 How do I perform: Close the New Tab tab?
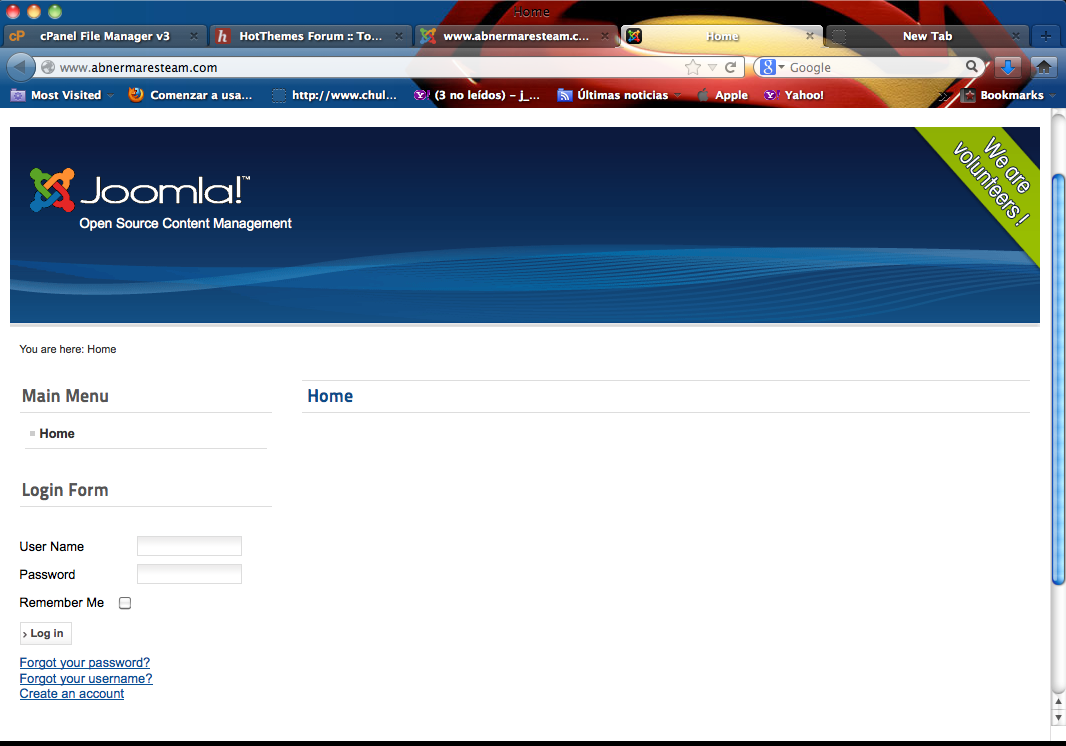click(x=1016, y=36)
